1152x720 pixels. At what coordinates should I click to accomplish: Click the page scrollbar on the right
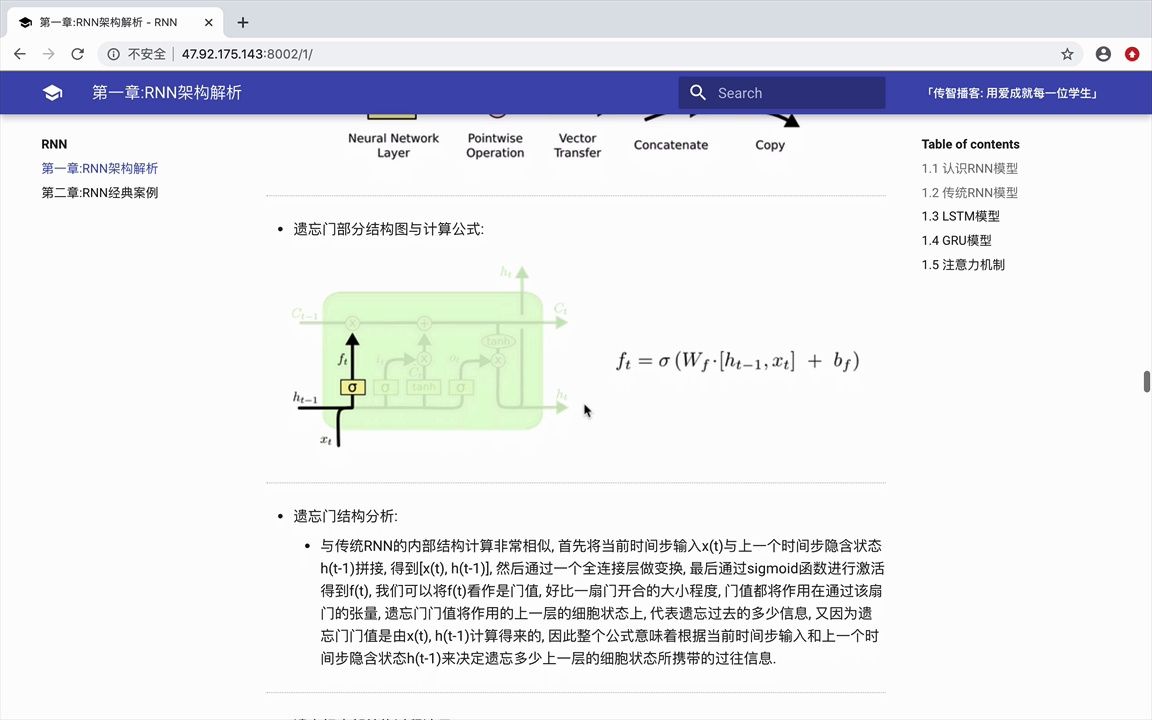[1147, 380]
